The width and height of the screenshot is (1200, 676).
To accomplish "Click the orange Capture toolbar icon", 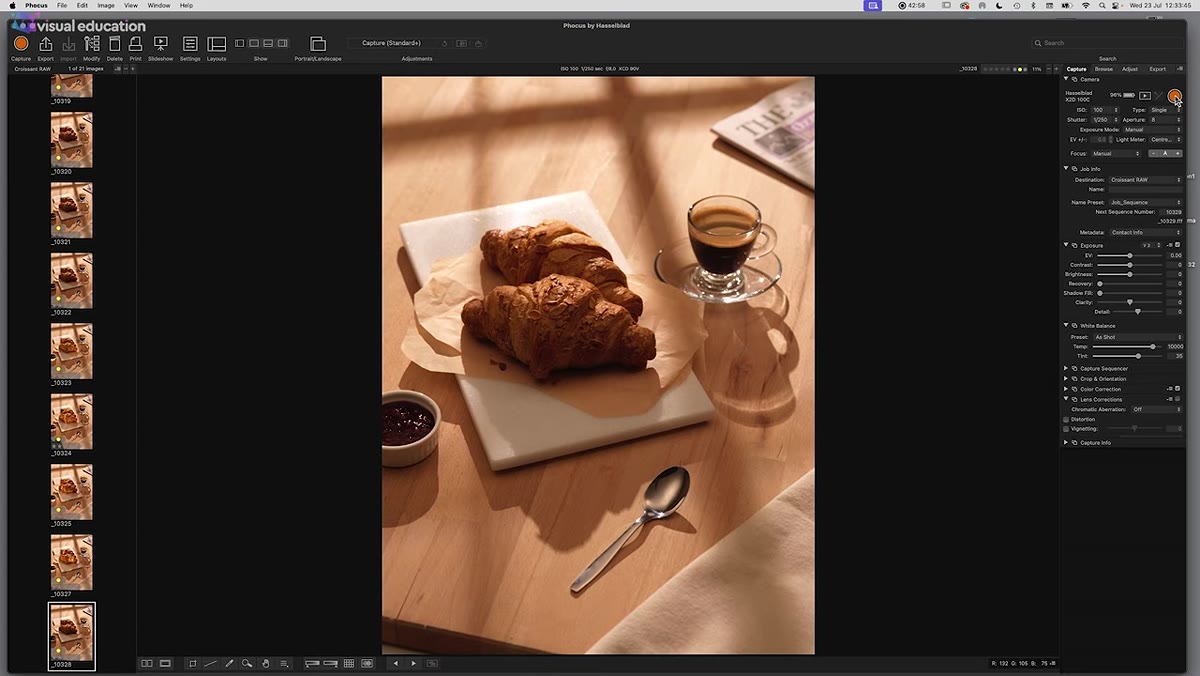I will pyautogui.click(x=21, y=44).
